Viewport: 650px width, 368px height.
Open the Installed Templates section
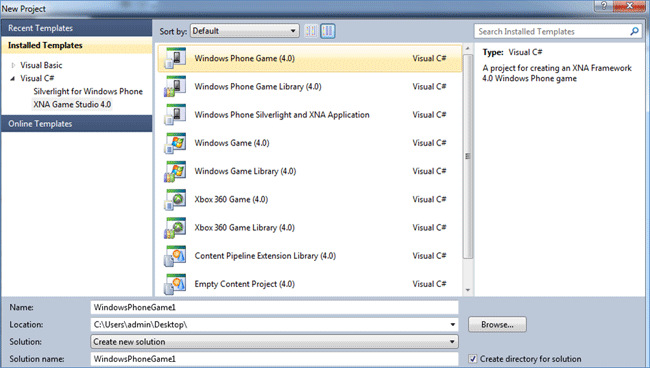click(x=76, y=45)
